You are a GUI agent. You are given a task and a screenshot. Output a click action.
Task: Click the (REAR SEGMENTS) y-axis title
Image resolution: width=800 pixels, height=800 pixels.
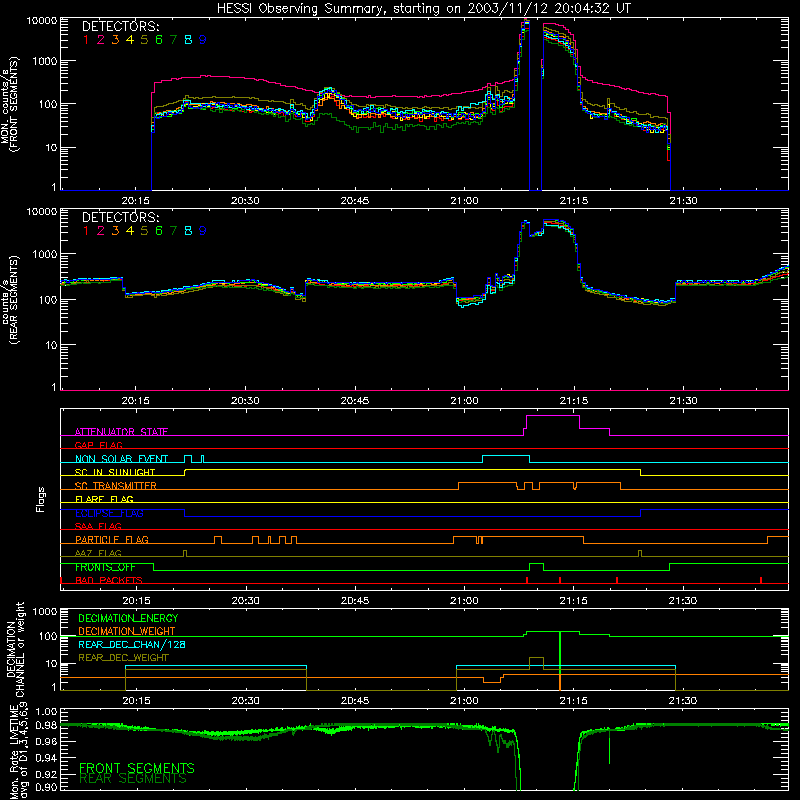pos(14,300)
